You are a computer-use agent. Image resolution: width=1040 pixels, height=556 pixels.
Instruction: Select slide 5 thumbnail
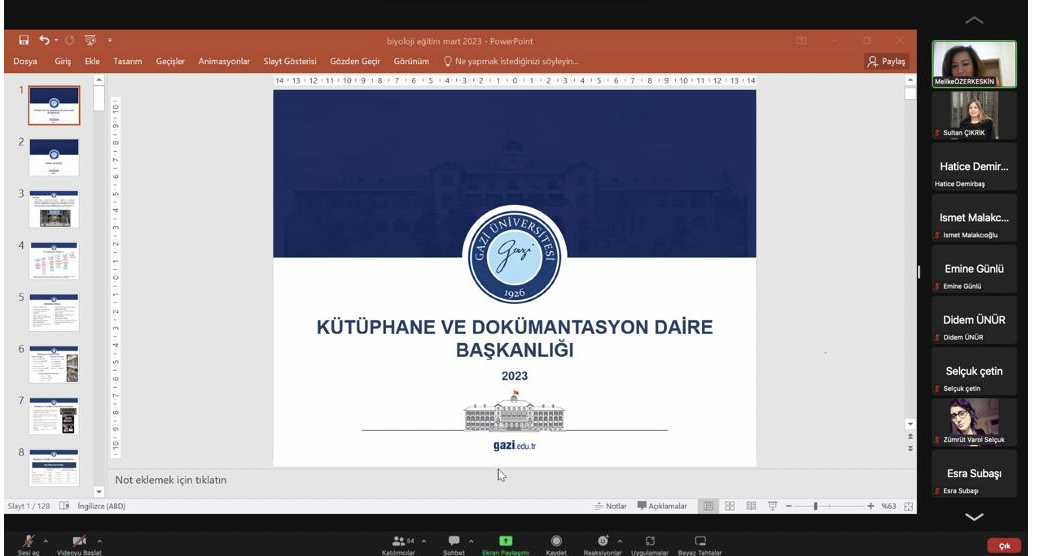[54, 313]
